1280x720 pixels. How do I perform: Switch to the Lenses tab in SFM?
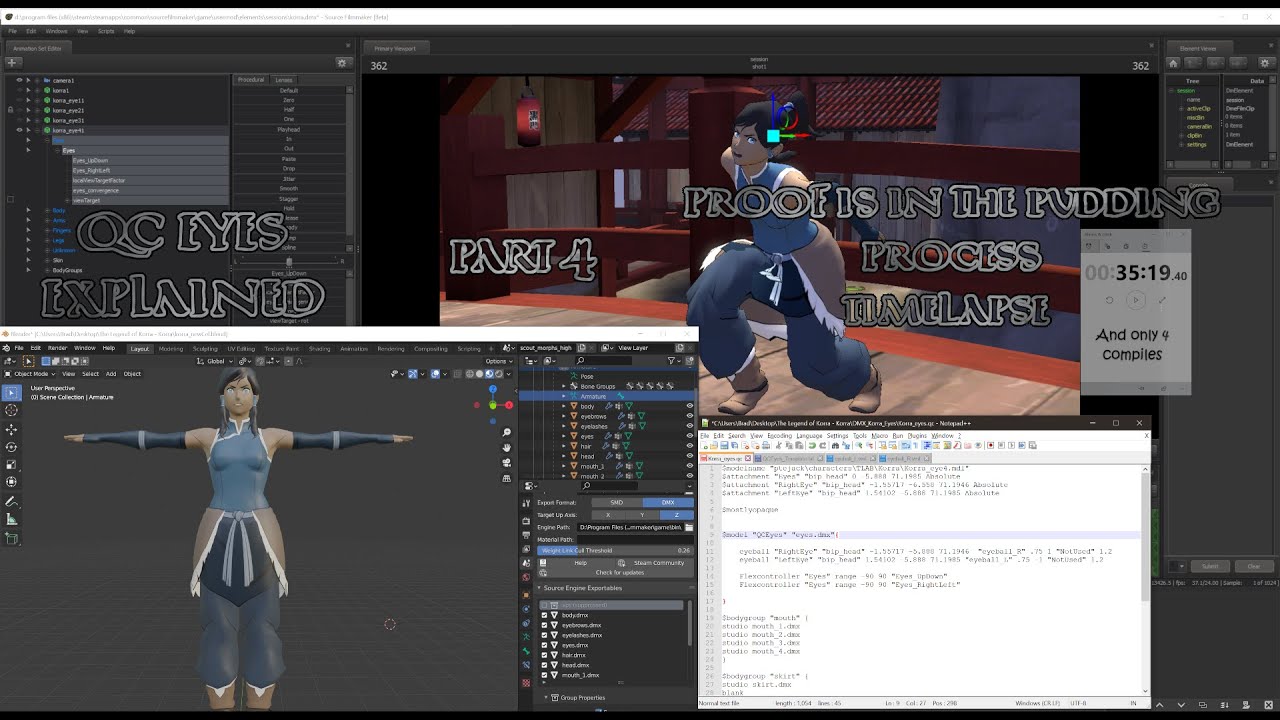pos(283,80)
